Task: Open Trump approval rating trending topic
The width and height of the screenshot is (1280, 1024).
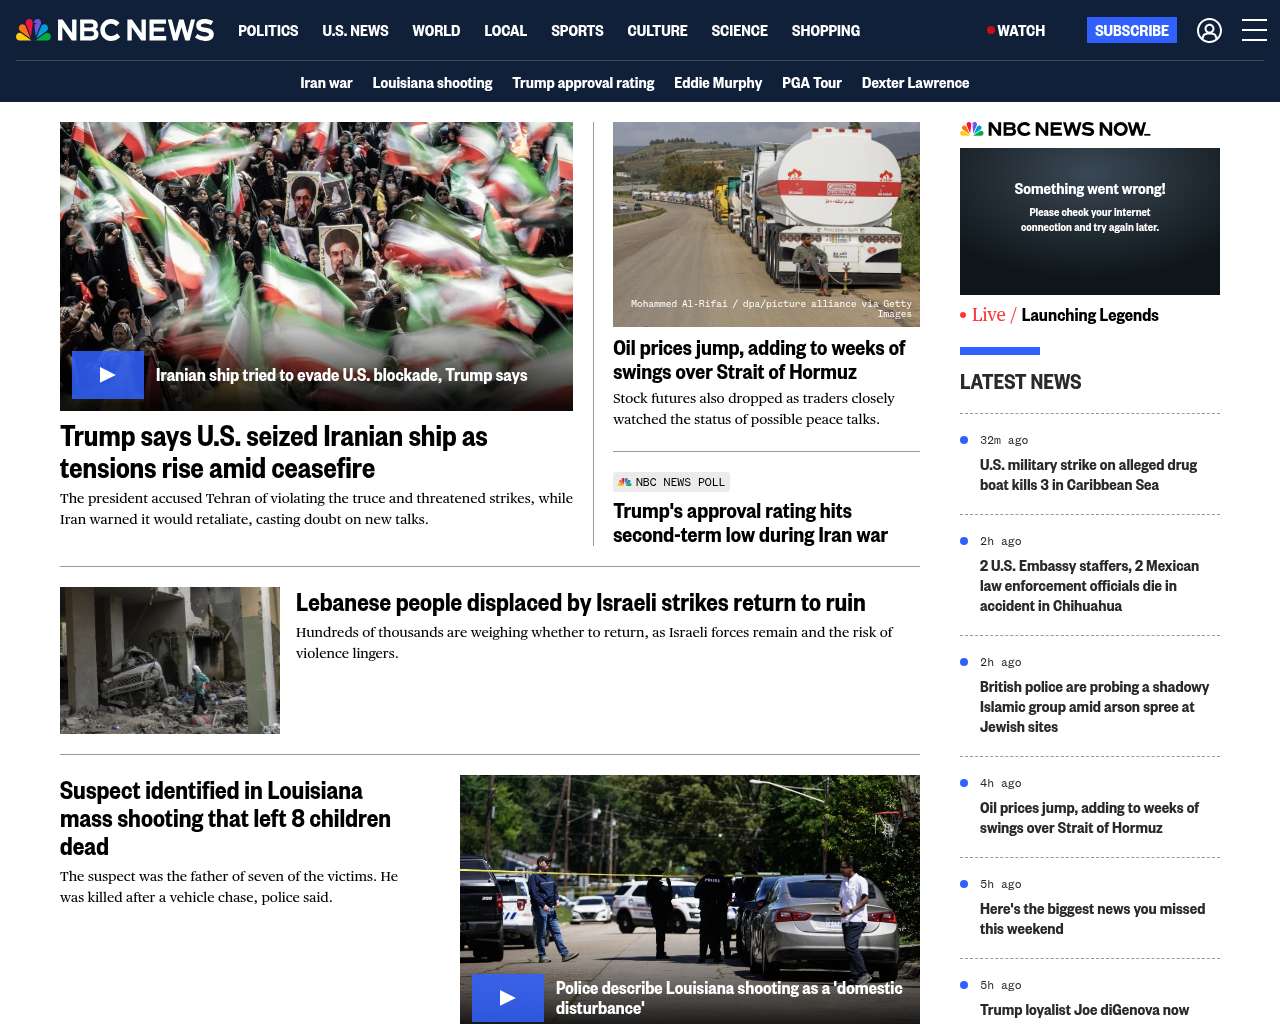Action: [x=583, y=83]
